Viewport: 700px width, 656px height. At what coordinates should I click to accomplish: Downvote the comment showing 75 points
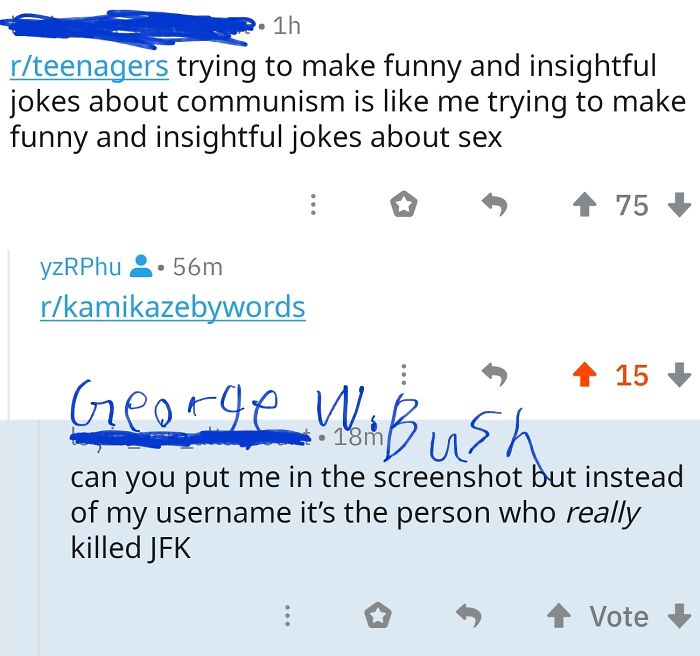[678, 205]
